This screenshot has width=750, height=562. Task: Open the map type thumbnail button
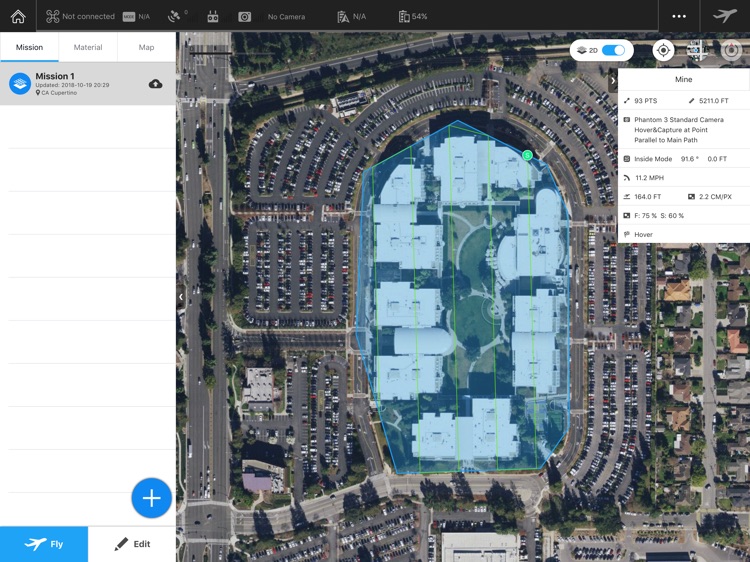(697, 50)
